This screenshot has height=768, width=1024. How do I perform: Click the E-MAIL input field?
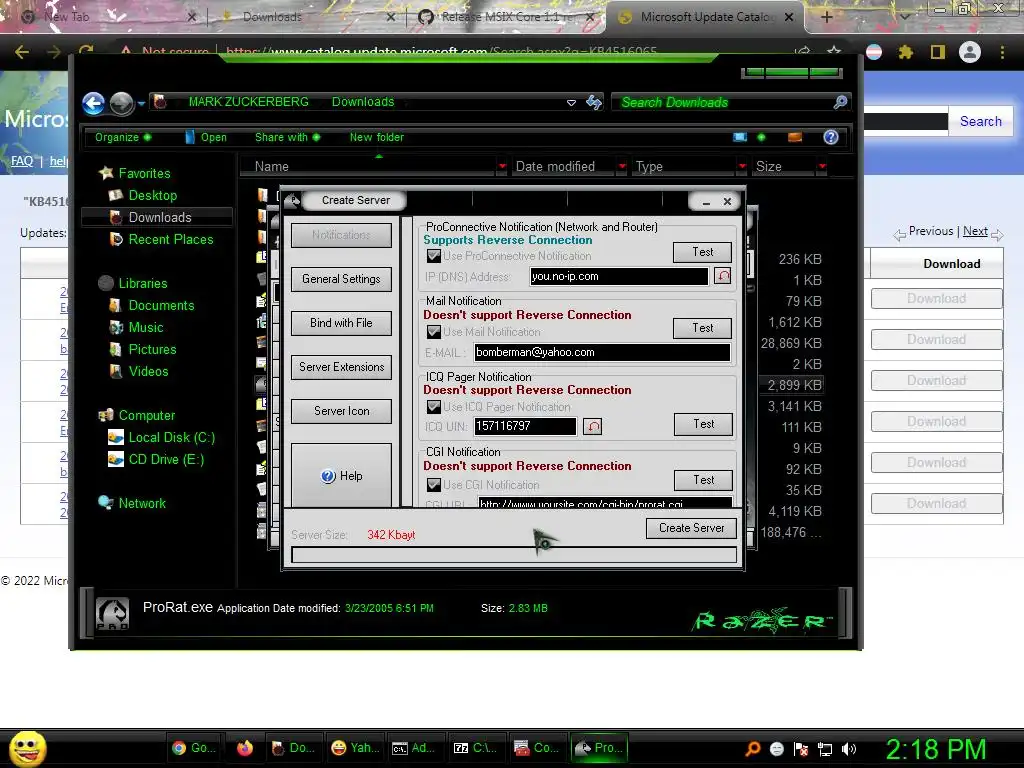pyautogui.click(x=601, y=353)
